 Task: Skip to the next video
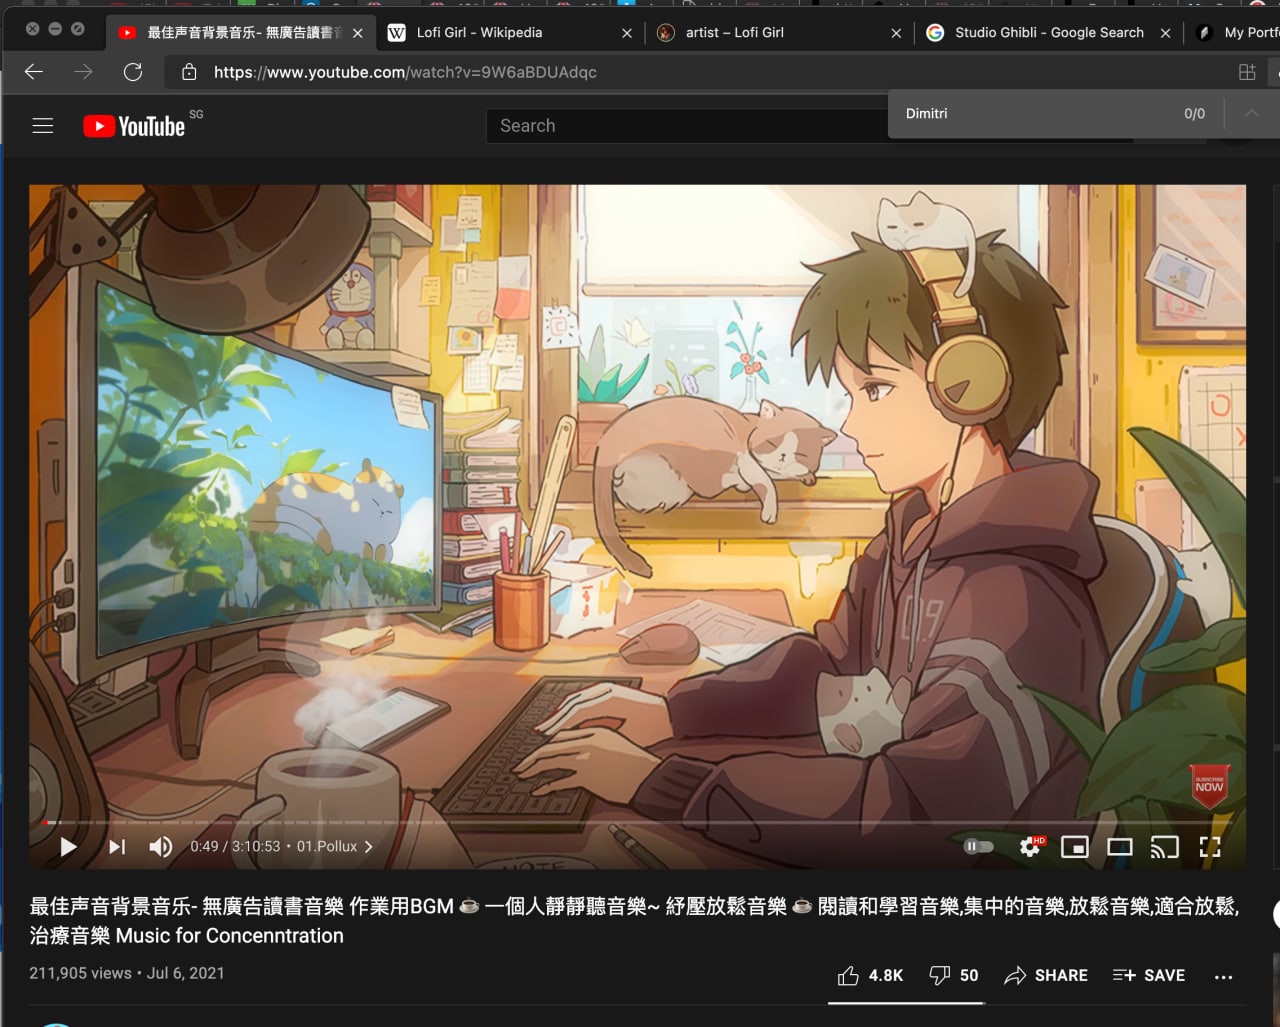(117, 847)
